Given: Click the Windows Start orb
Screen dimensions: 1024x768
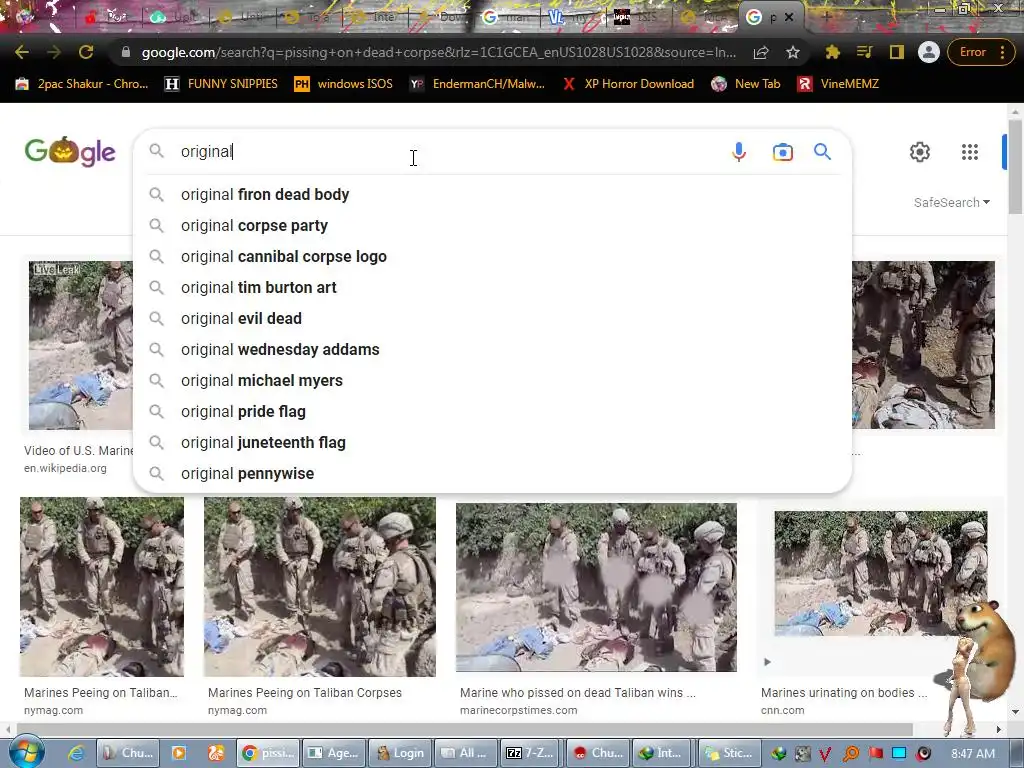Looking at the screenshot, I should pyautogui.click(x=26, y=752).
